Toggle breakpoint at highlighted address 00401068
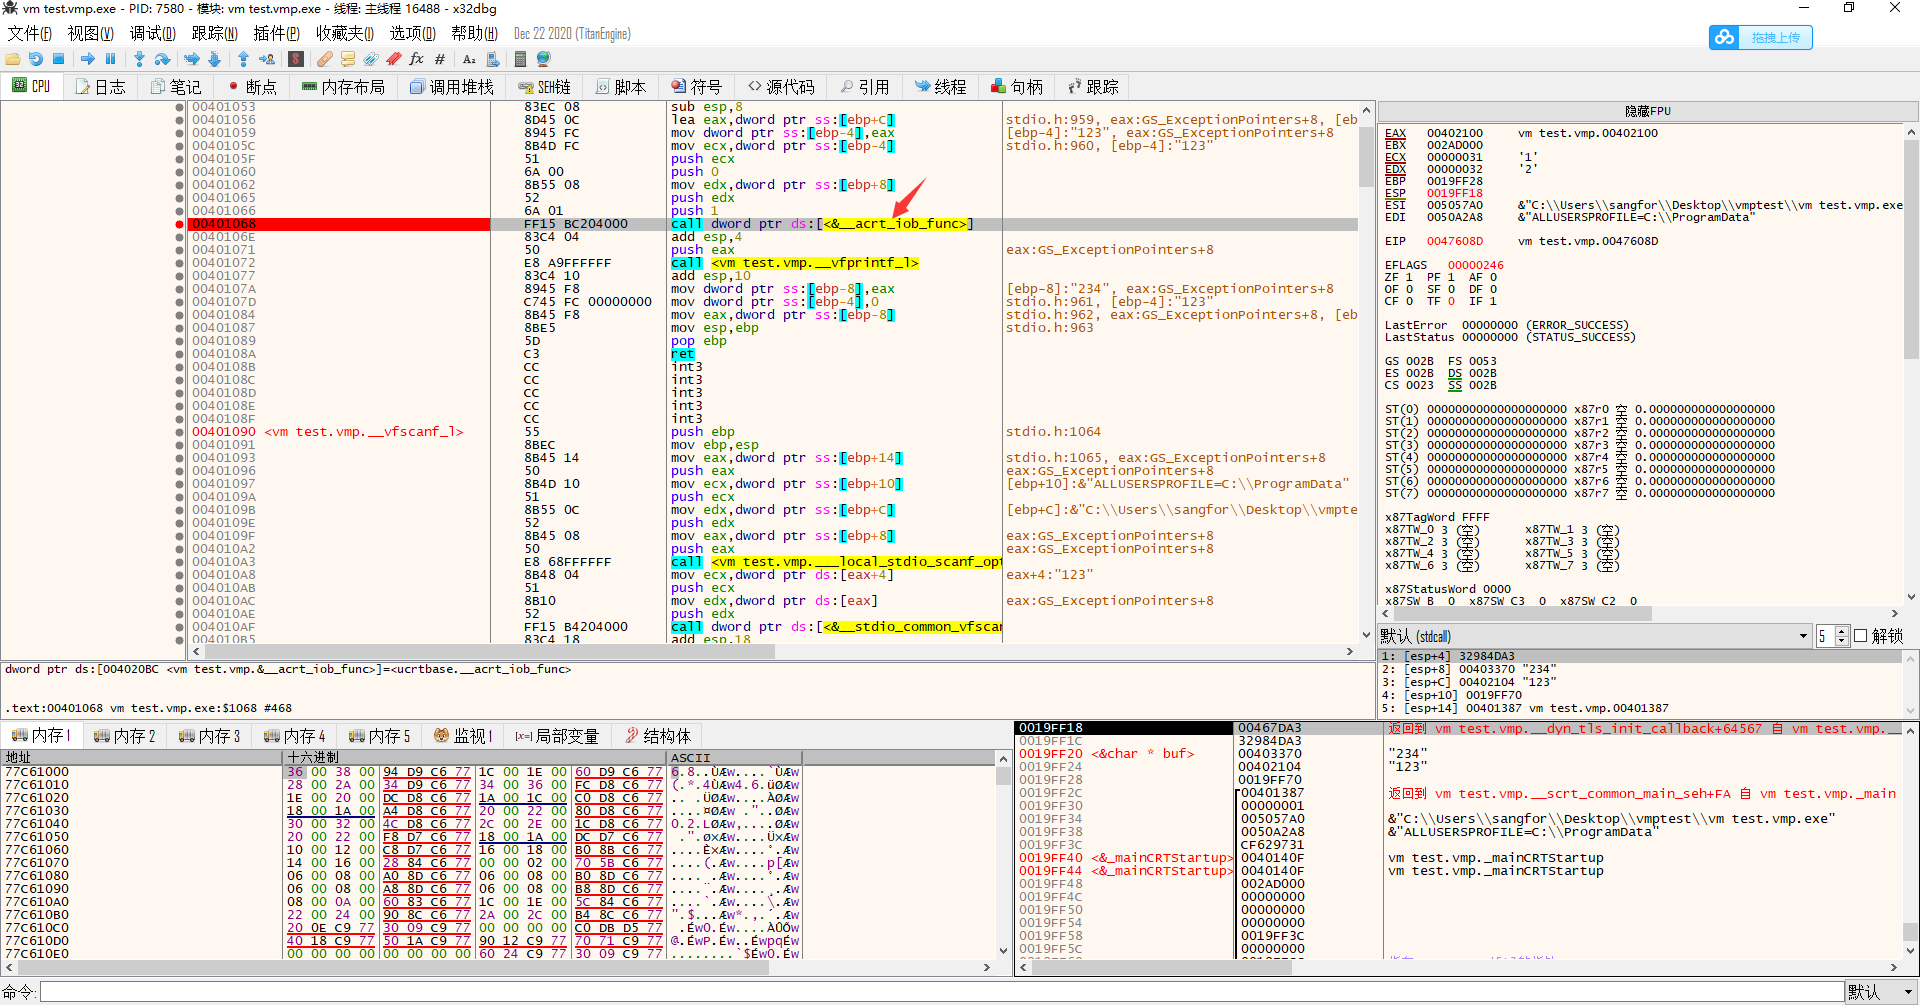This screenshot has height=1005, width=1920. [x=180, y=224]
